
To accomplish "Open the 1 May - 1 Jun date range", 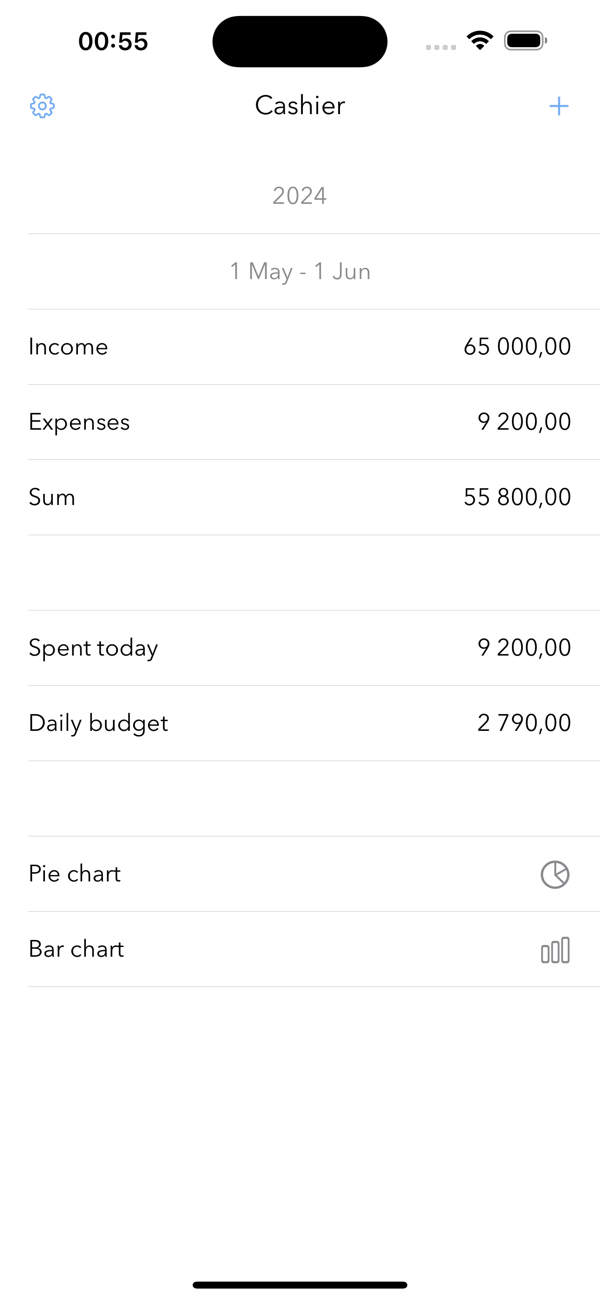I will tap(300, 272).
